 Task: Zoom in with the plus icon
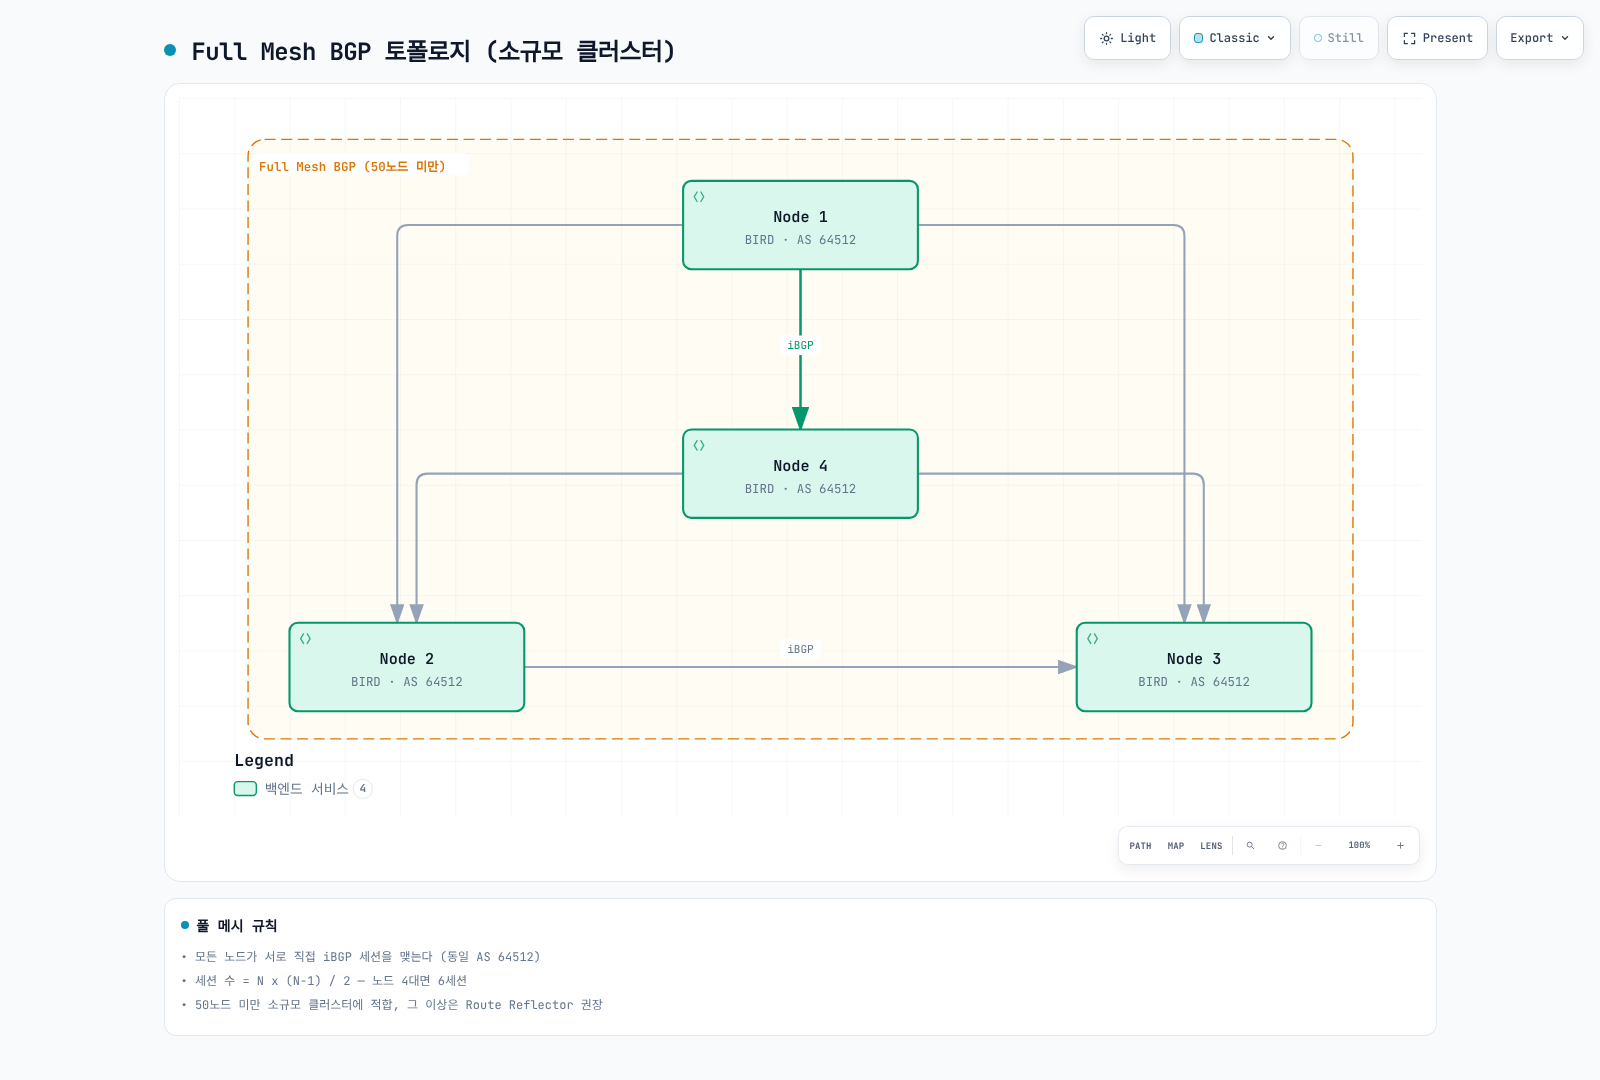tap(1400, 846)
